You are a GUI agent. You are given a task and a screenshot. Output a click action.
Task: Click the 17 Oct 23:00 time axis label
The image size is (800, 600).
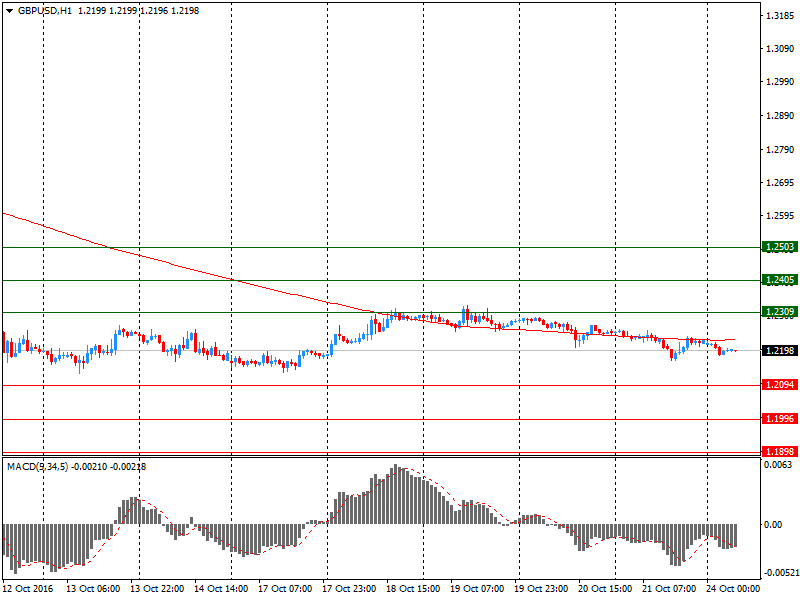pyautogui.click(x=349, y=589)
